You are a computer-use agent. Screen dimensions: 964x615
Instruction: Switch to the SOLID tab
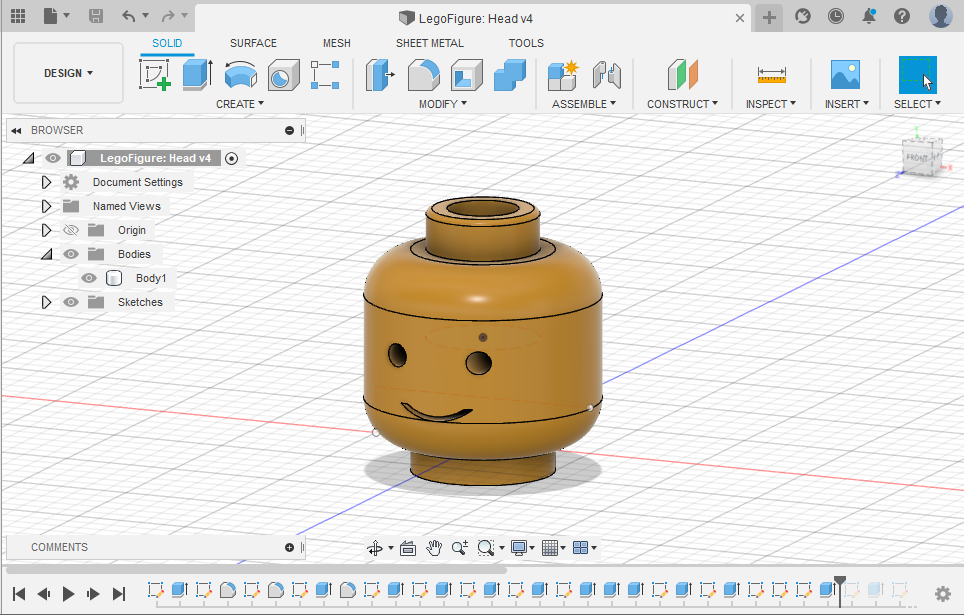[x=167, y=43]
